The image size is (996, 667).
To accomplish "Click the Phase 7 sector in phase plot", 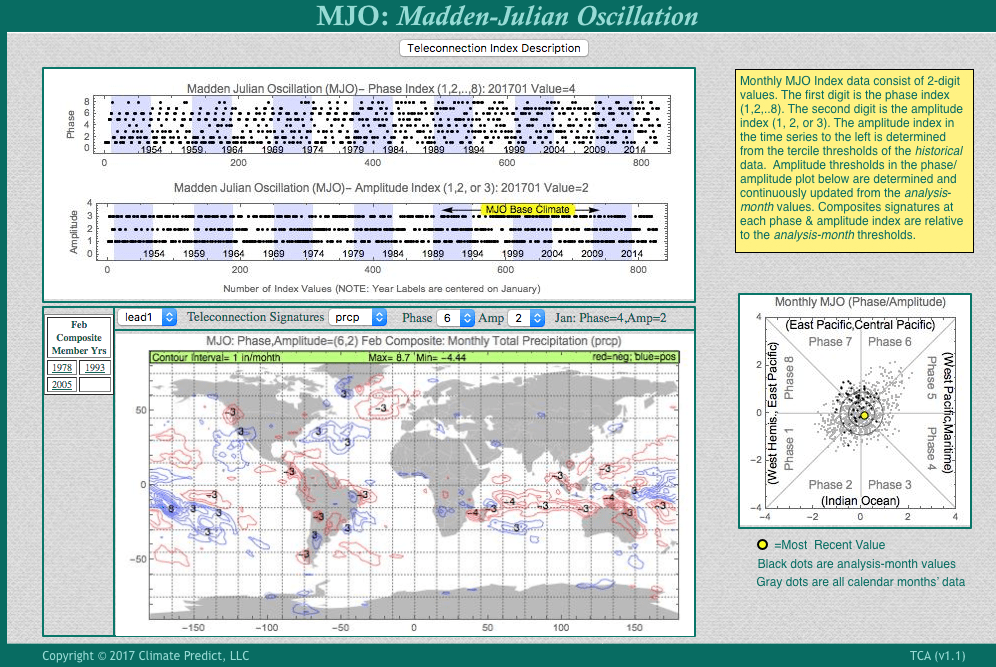I will click(826, 343).
